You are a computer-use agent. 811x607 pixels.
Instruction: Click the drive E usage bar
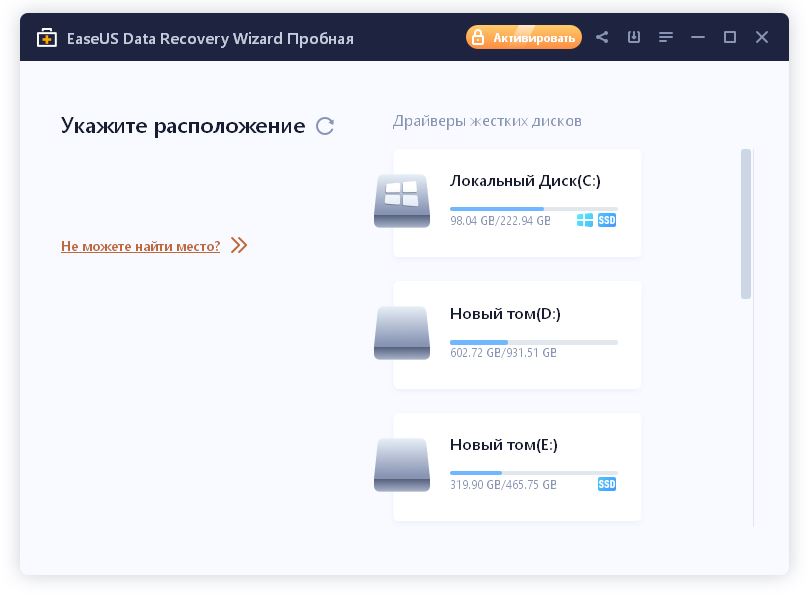pyautogui.click(x=534, y=473)
